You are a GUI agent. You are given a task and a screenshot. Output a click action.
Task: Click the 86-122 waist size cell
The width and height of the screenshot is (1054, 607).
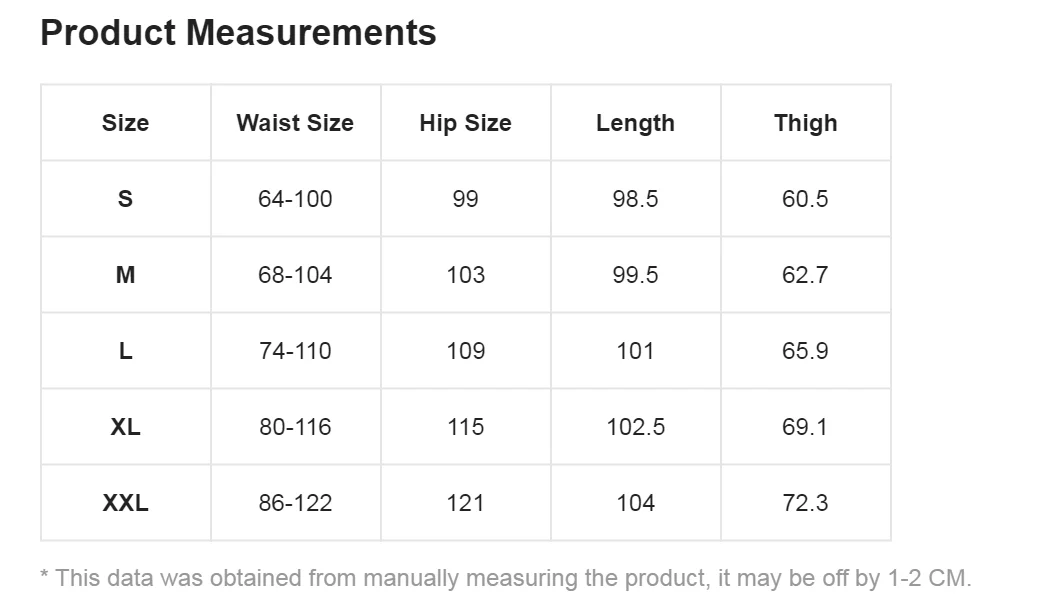tap(295, 503)
